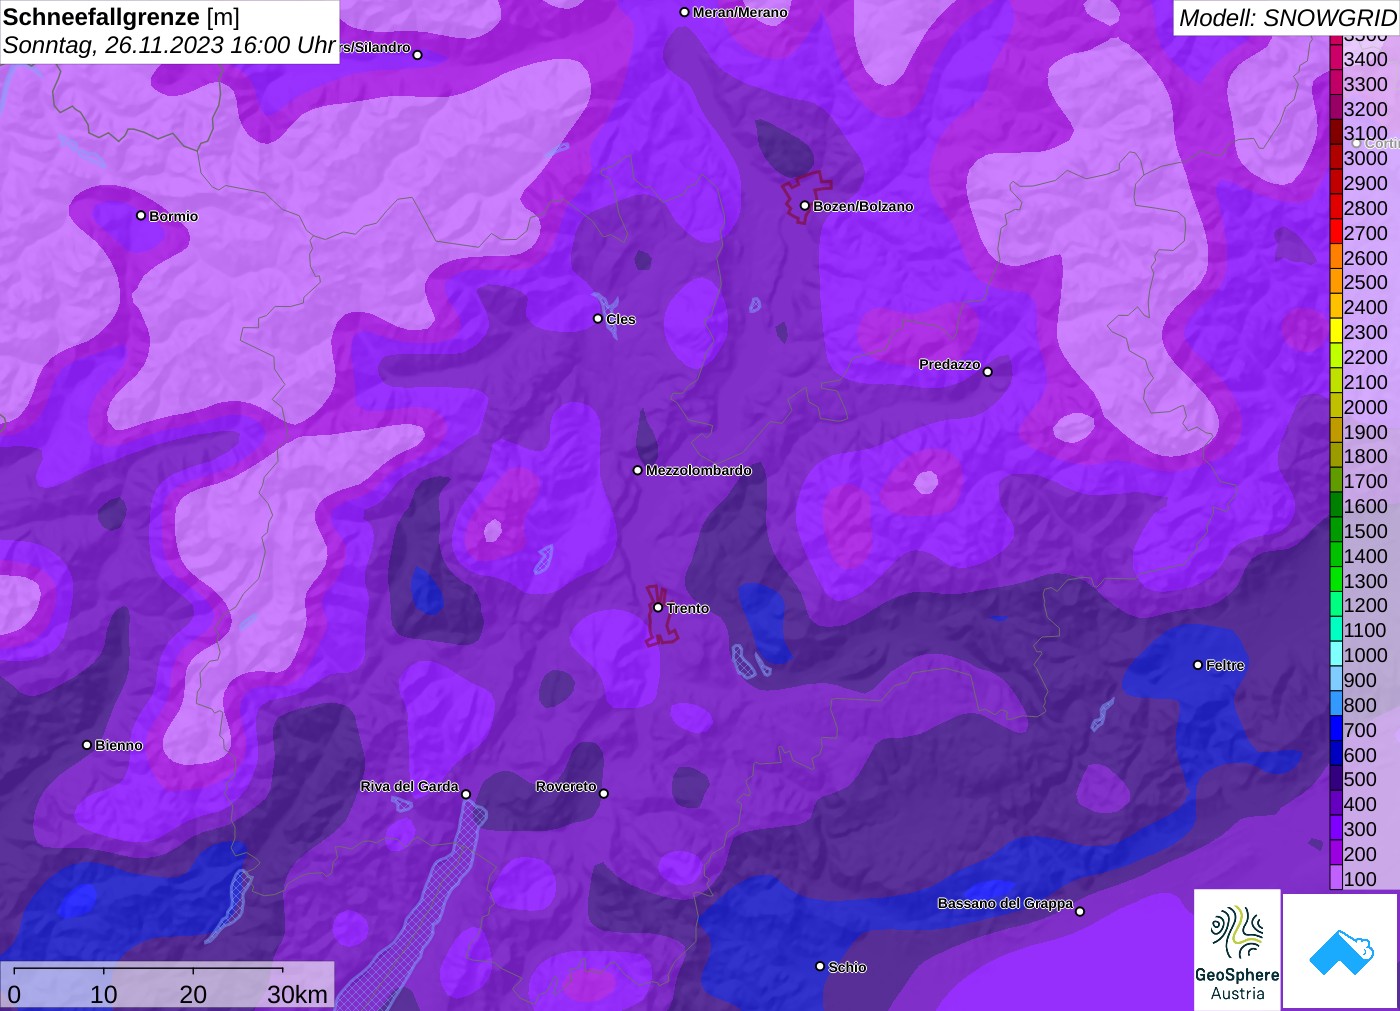Viewport: 1400px width, 1011px height.
Task: Select the 2000 m legend swatch
Action: pyautogui.click(x=1335, y=406)
